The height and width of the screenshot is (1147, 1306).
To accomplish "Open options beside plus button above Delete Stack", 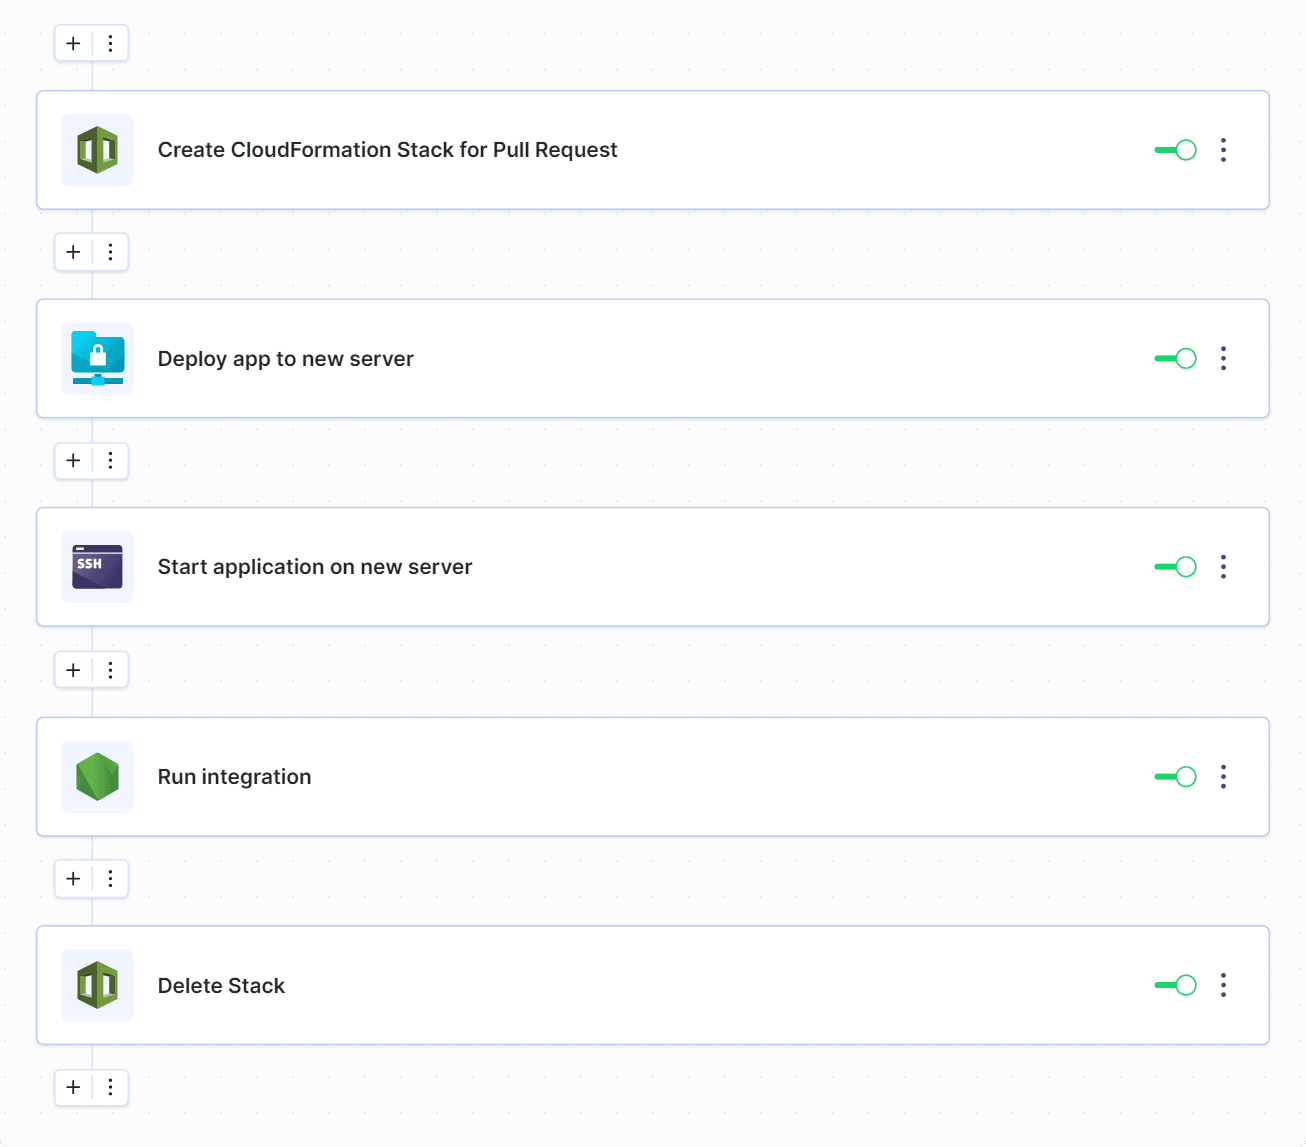I will (x=110, y=879).
